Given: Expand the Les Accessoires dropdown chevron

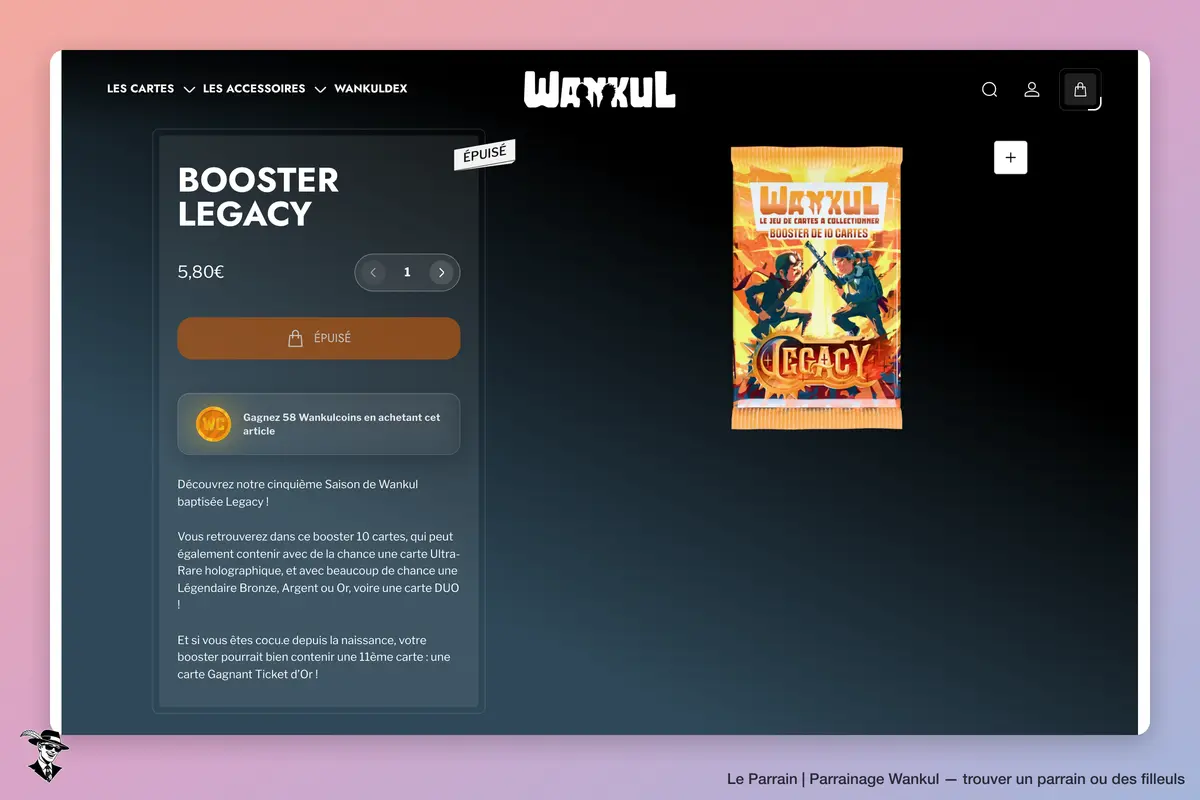Looking at the screenshot, I should click(x=320, y=90).
